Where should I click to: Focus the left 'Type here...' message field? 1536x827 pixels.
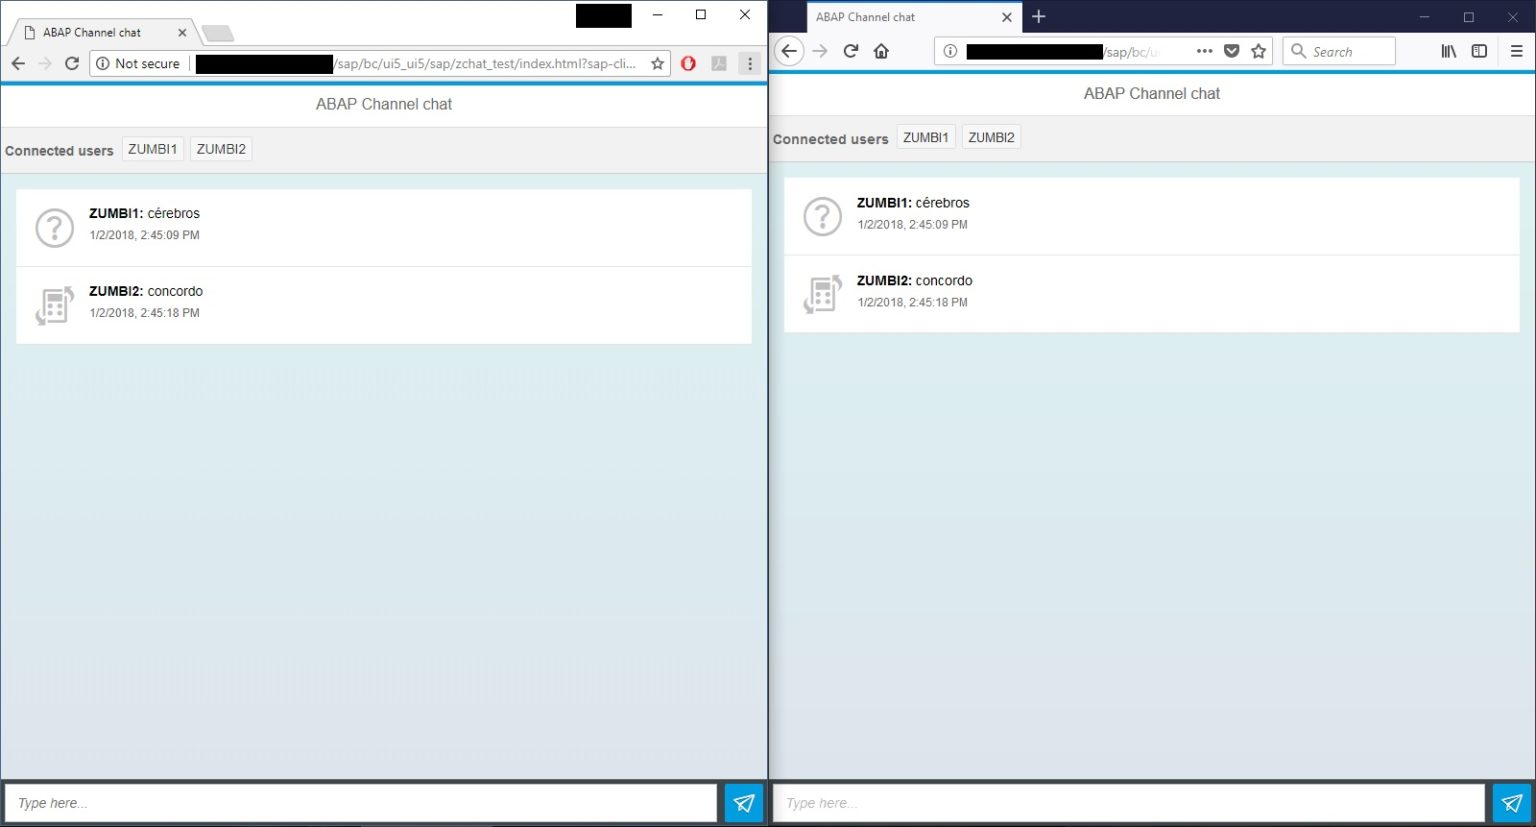click(360, 803)
